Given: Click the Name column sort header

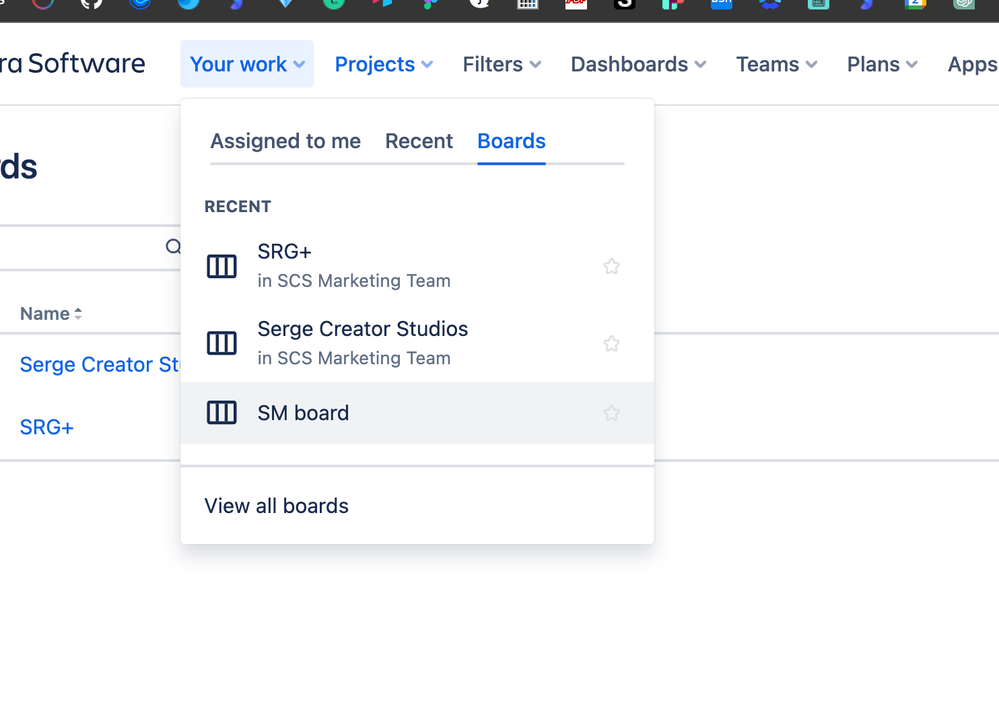Looking at the screenshot, I should click(50, 313).
